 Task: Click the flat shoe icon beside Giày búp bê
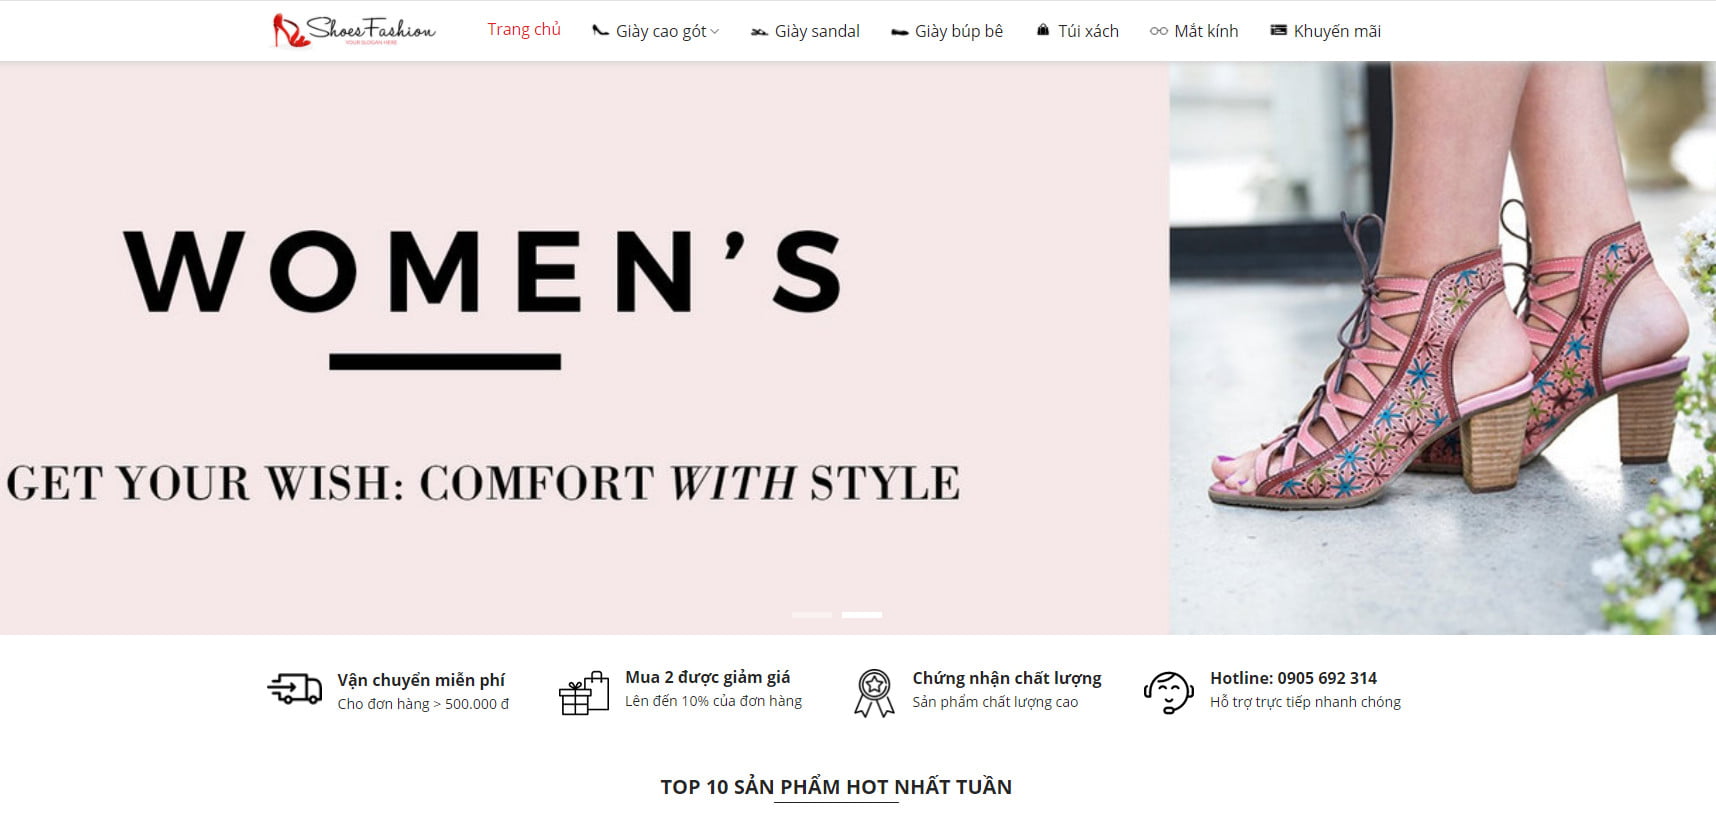(899, 32)
